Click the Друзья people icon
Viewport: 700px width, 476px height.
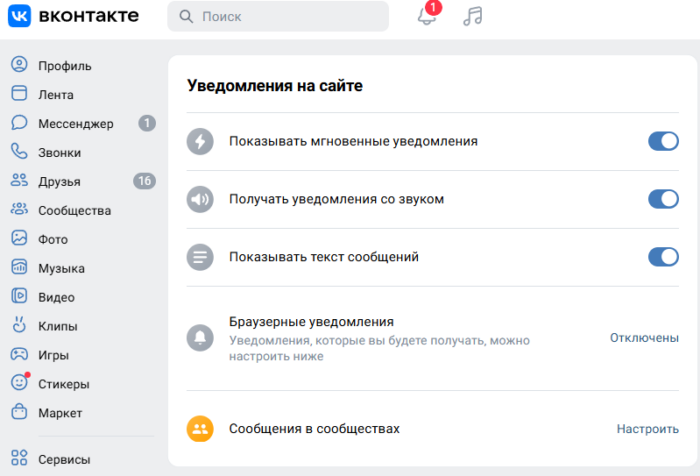pyautogui.click(x=19, y=180)
